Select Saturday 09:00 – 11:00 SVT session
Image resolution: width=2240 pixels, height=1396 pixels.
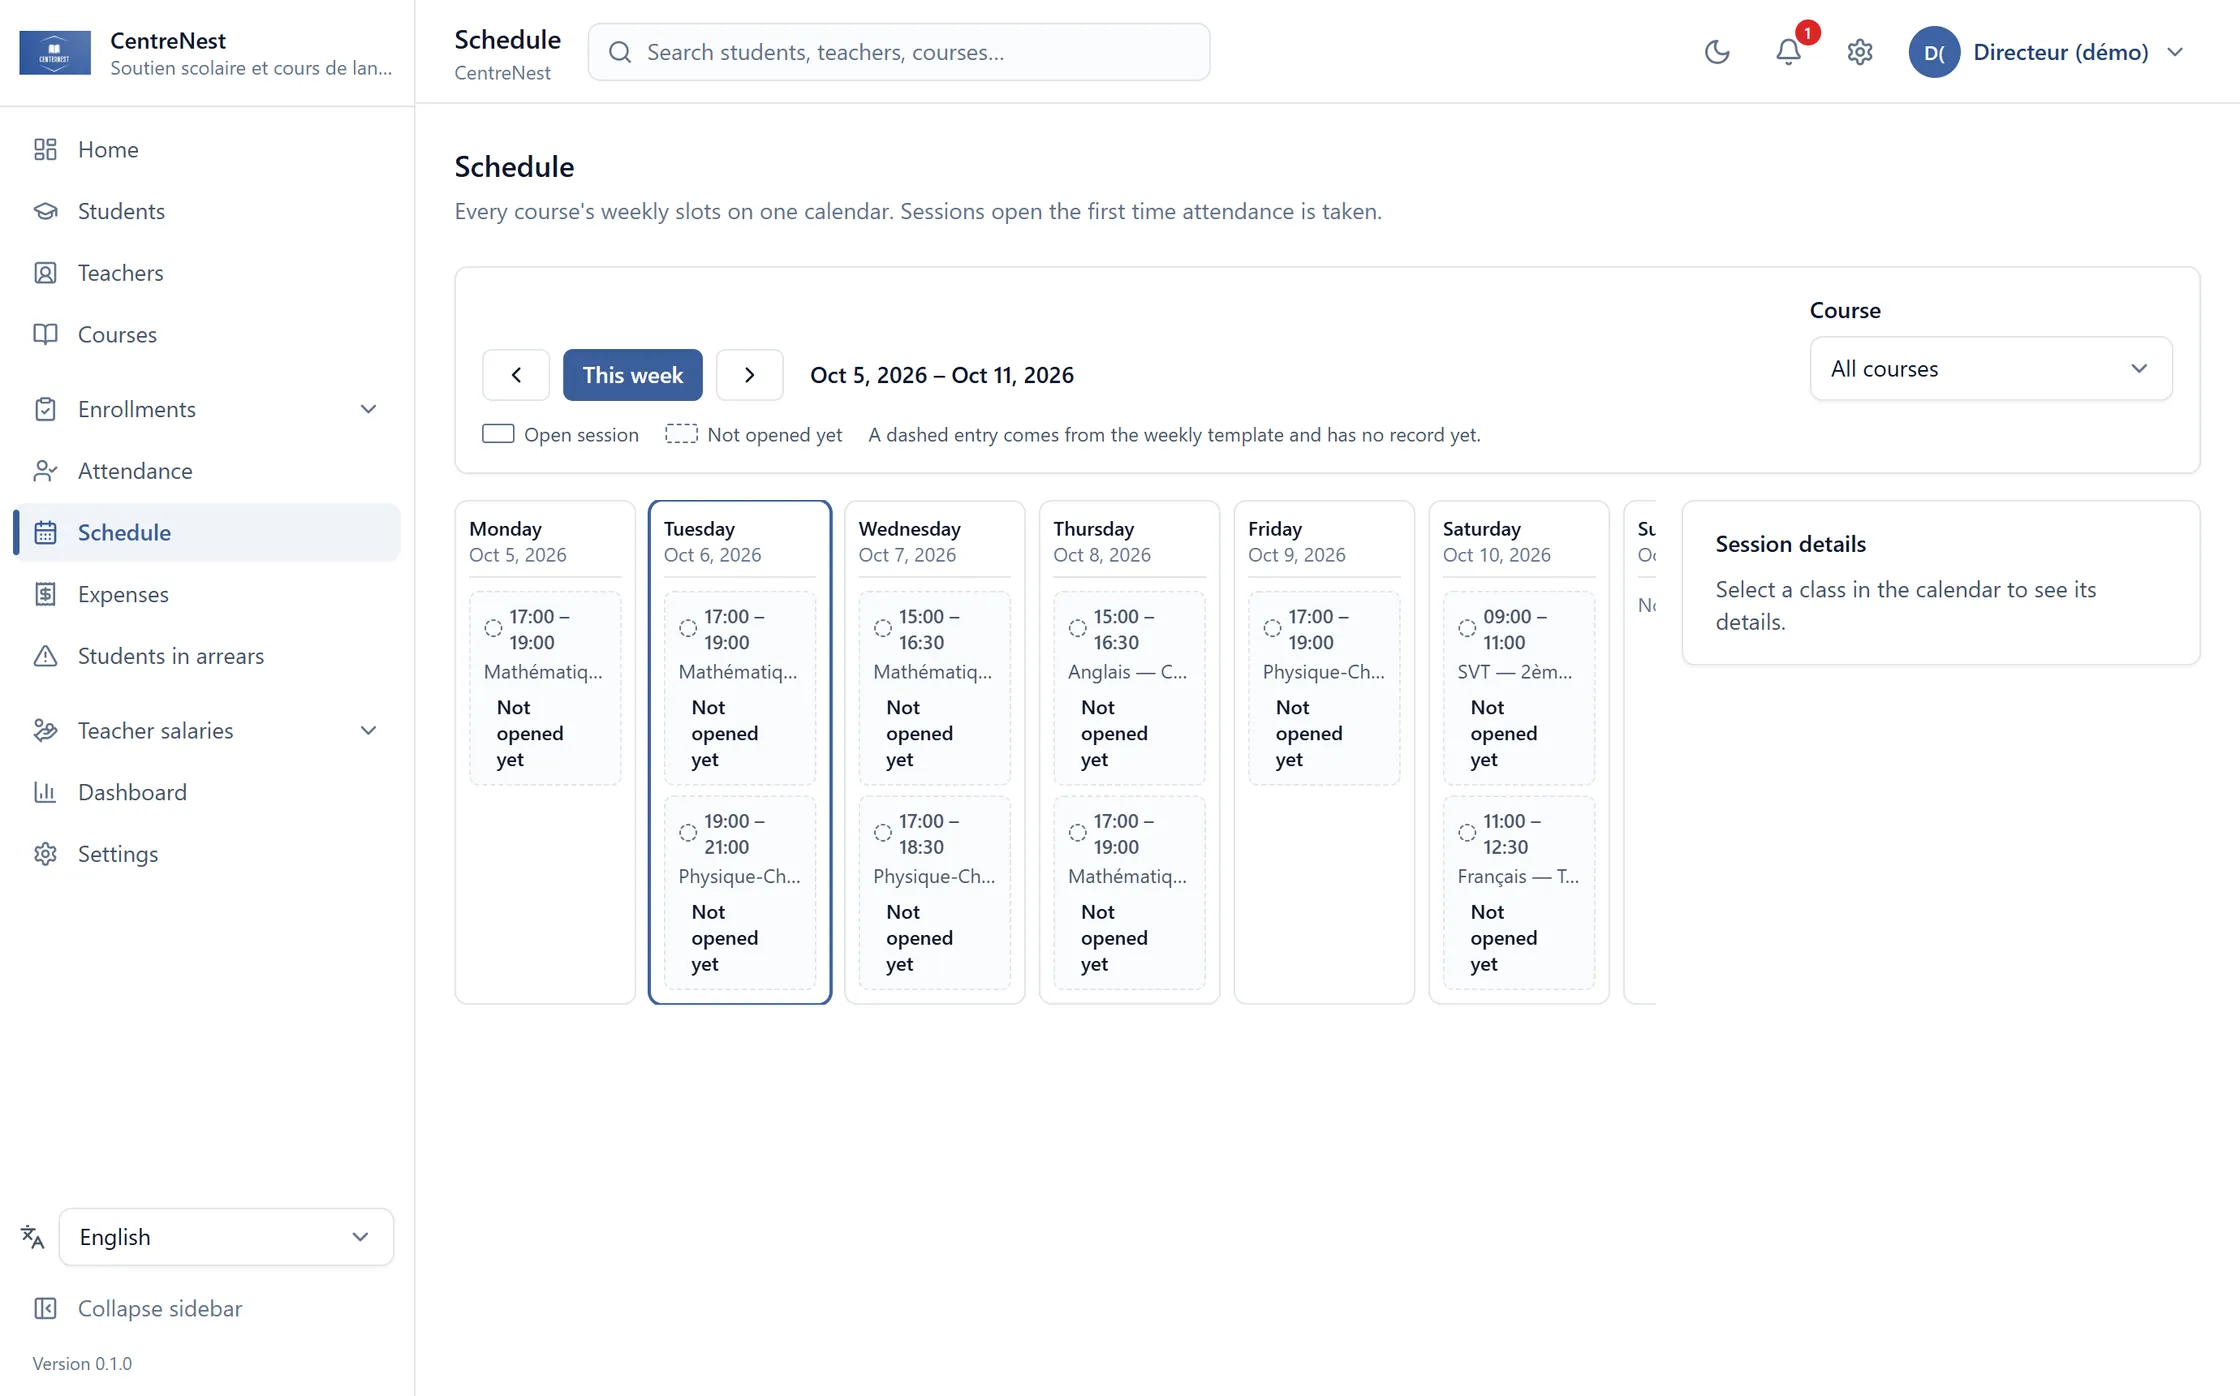pos(1519,688)
